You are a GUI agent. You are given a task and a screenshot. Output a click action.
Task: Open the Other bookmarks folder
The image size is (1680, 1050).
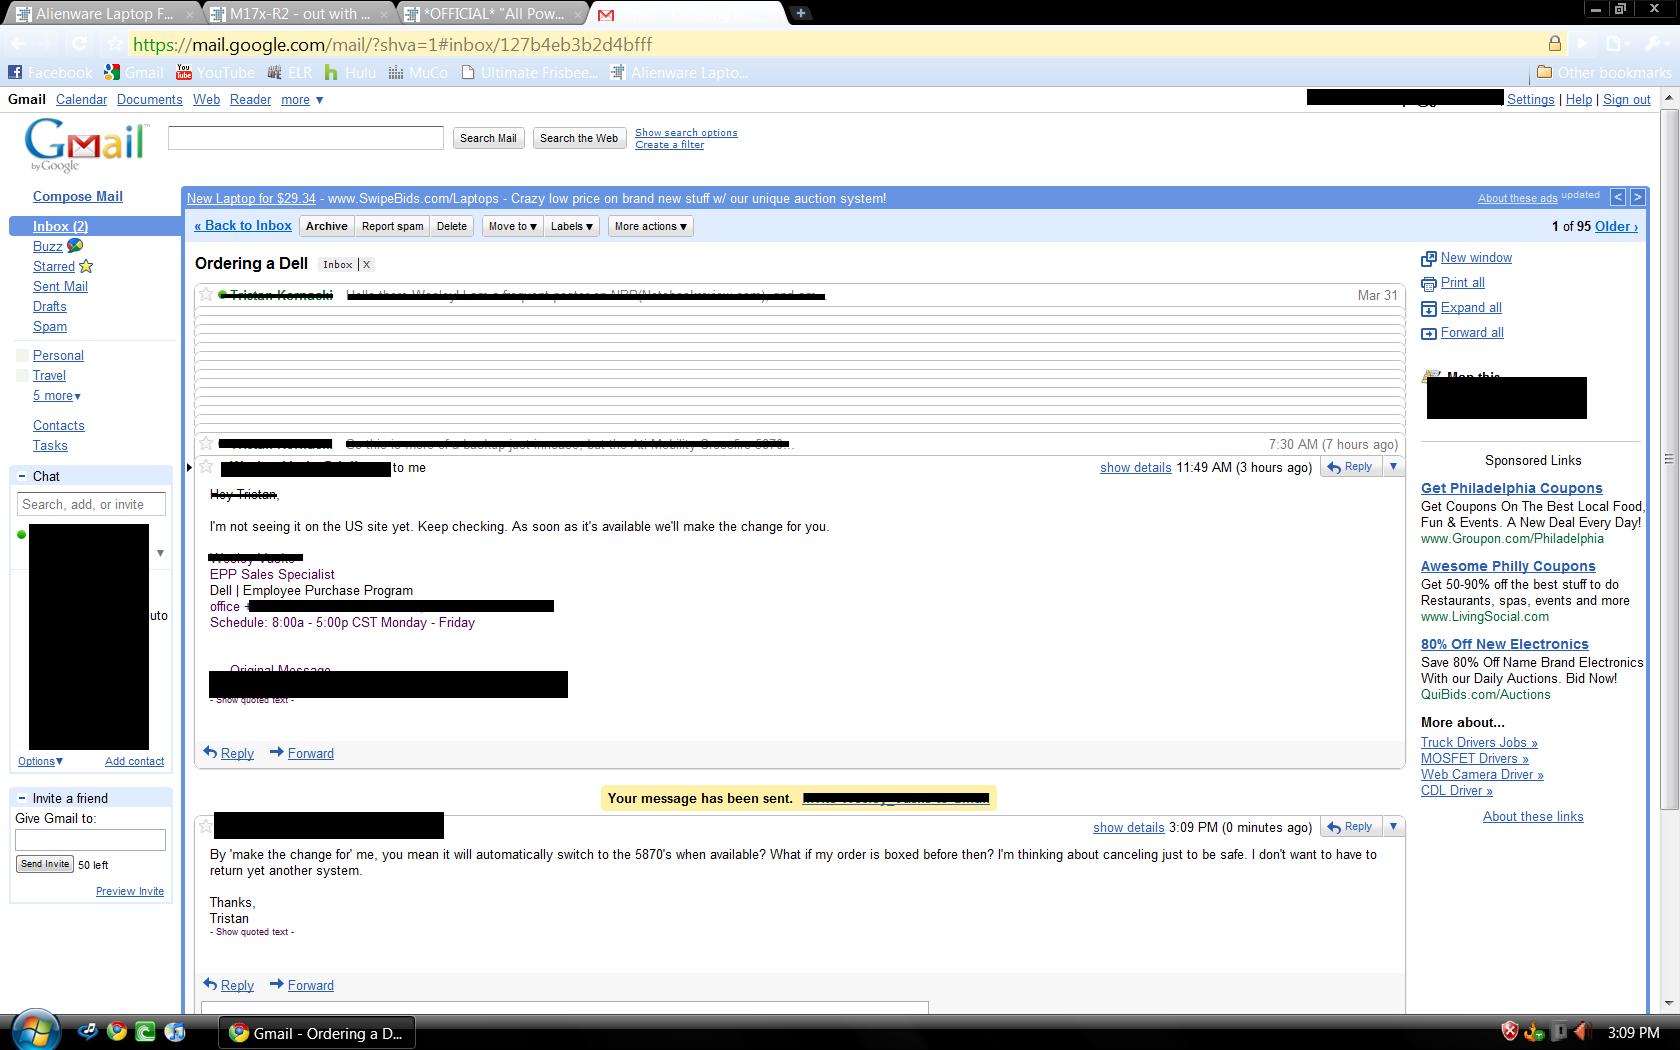tap(1603, 72)
